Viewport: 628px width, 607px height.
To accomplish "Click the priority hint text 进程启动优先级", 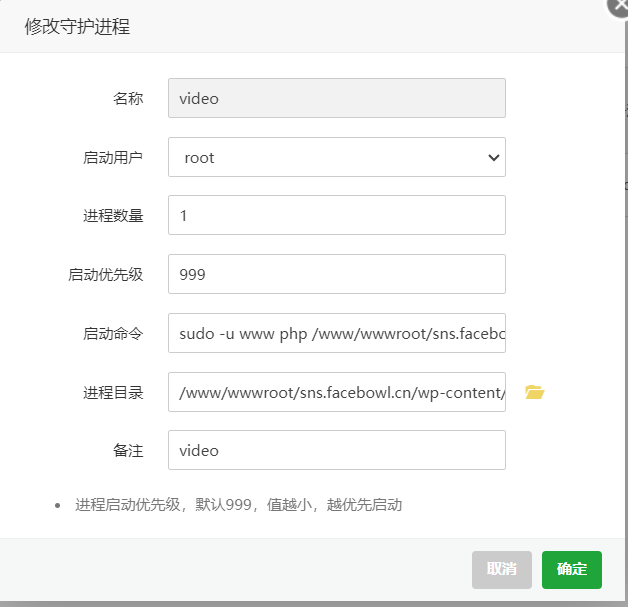I will click(x=239, y=504).
